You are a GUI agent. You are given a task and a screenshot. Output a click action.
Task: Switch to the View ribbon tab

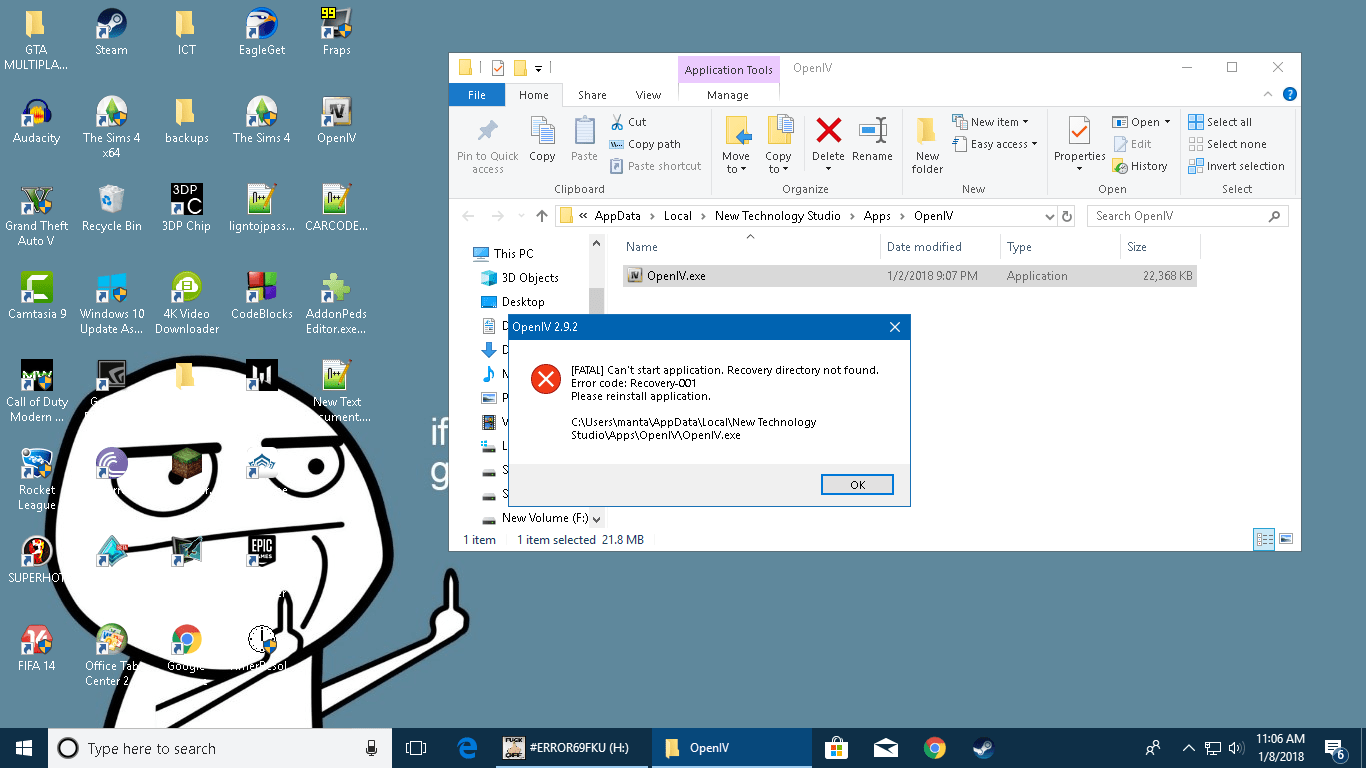coord(648,95)
